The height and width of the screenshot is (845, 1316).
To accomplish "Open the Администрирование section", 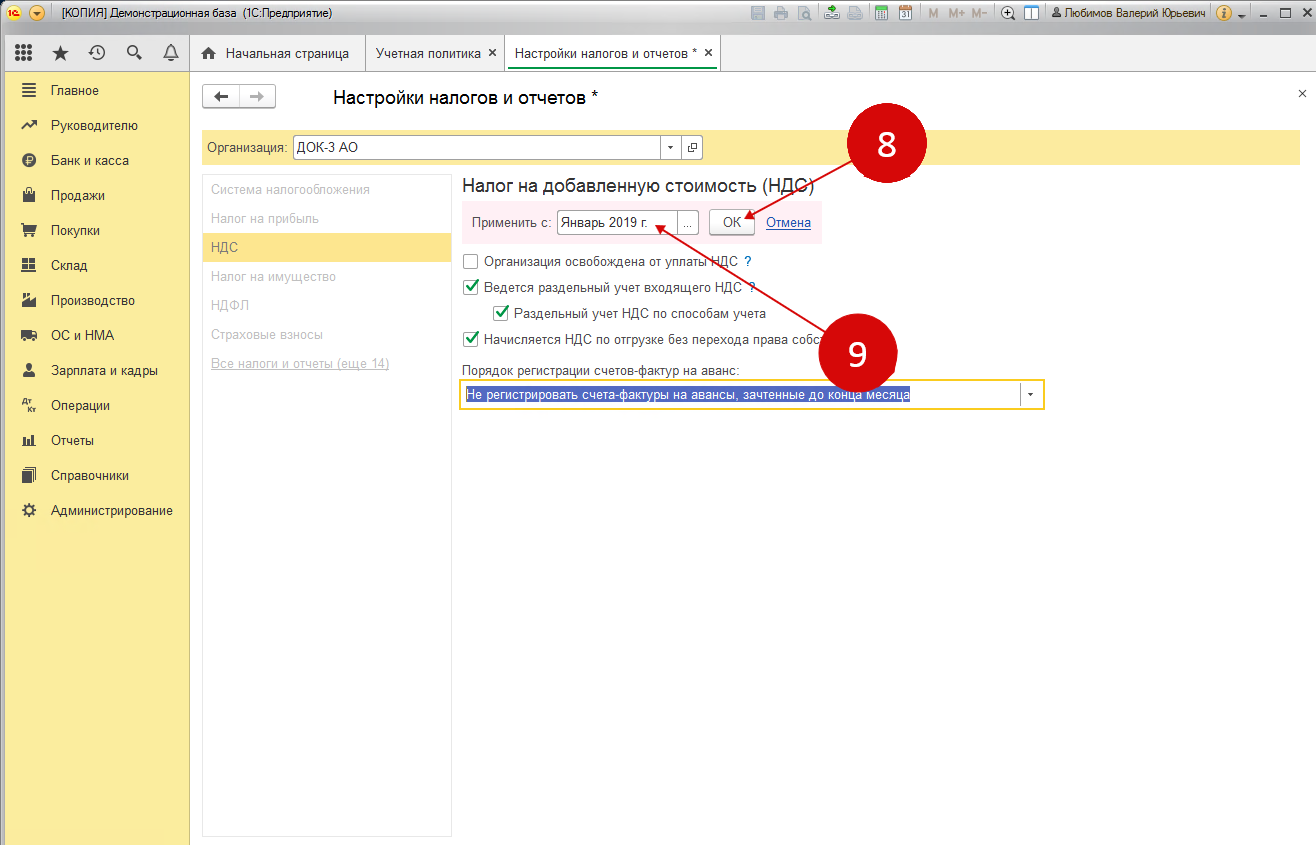I will coord(95,510).
